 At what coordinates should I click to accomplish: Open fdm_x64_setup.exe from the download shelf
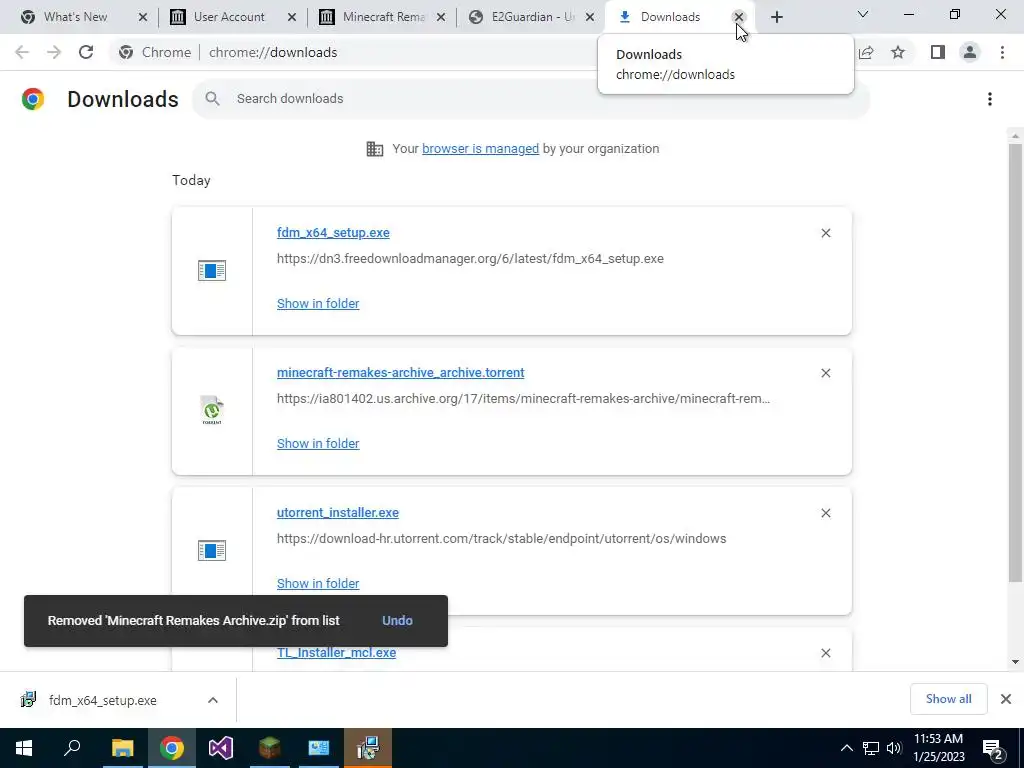coord(103,700)
